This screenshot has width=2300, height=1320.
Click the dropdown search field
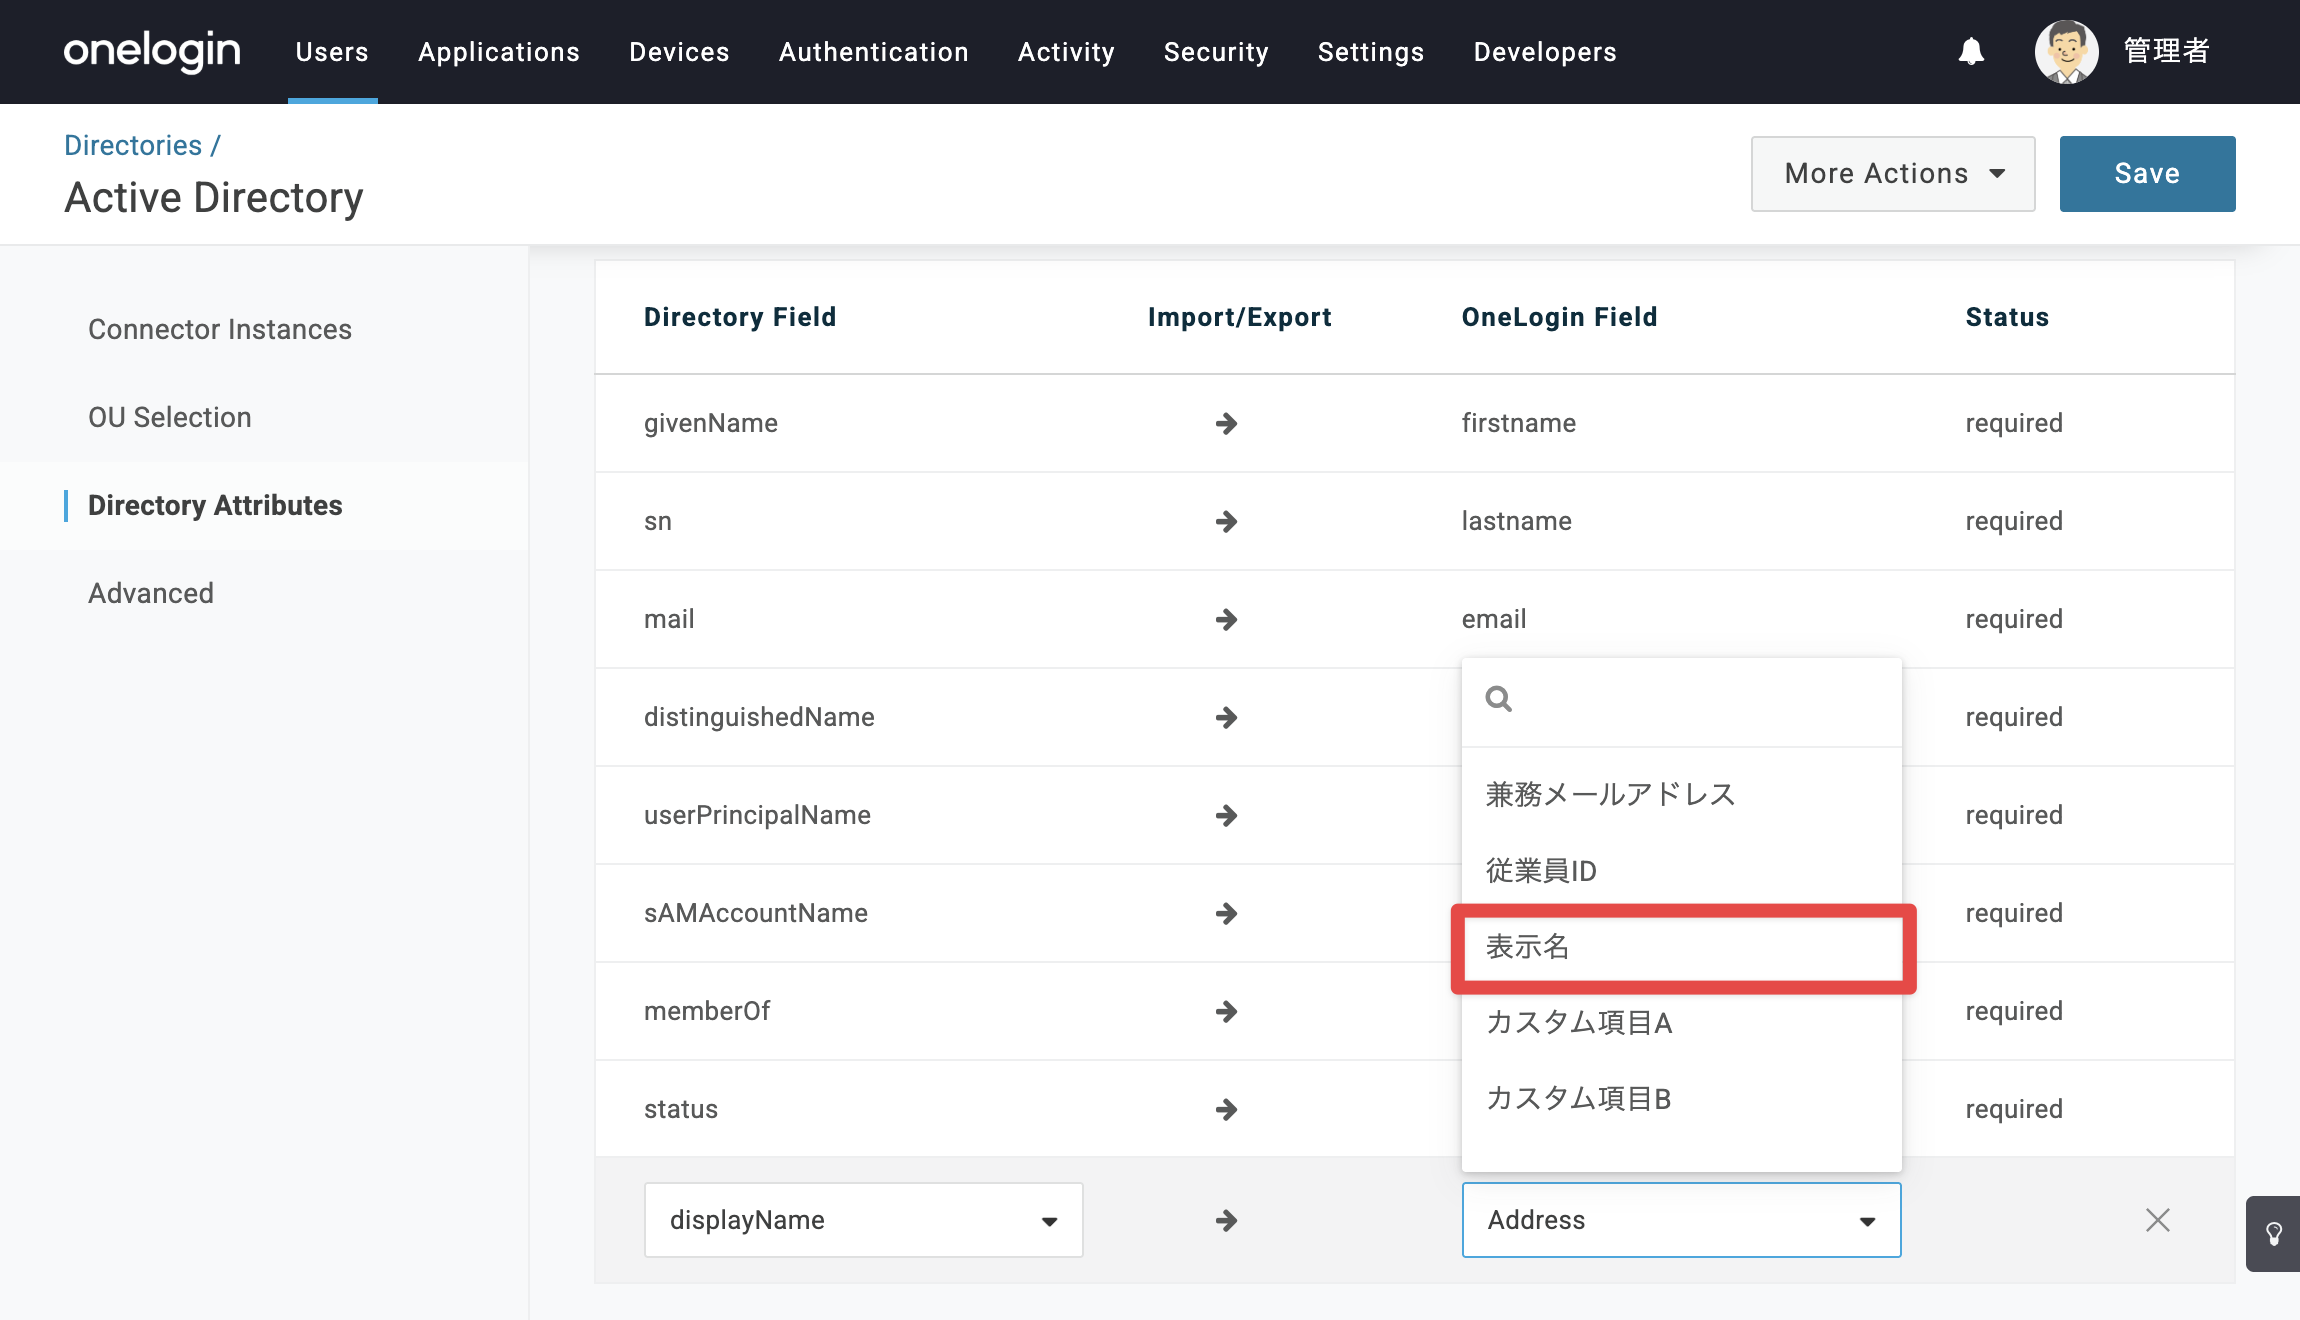[x=1682, y=701]
